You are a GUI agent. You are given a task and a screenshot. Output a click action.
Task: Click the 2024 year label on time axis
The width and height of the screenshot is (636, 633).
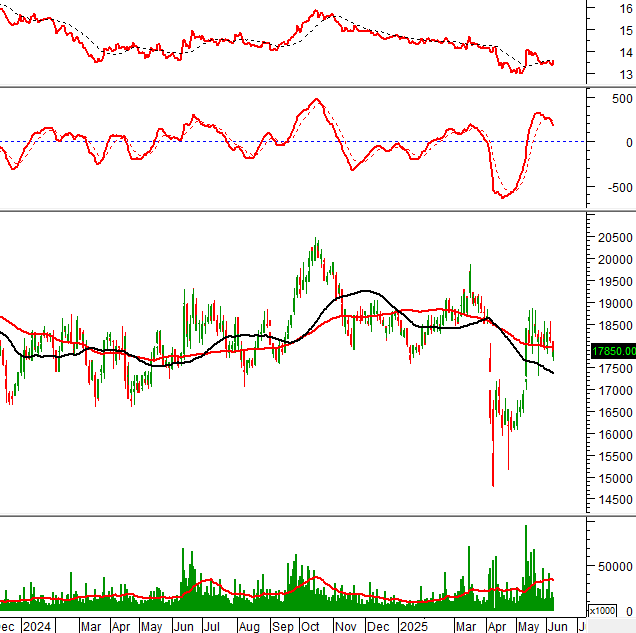(37, 627)
